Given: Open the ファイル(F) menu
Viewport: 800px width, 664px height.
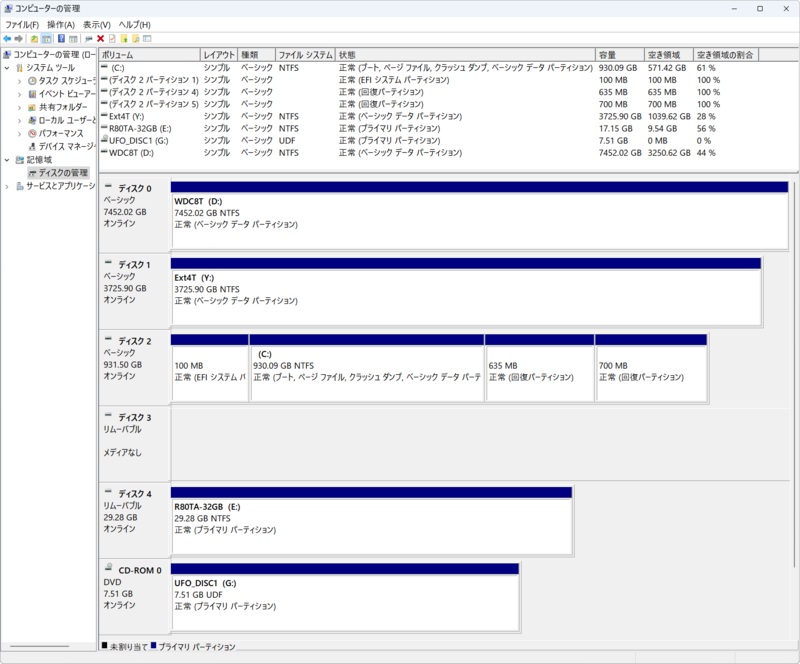Looking at the screenshot, I should click(22, 24).
